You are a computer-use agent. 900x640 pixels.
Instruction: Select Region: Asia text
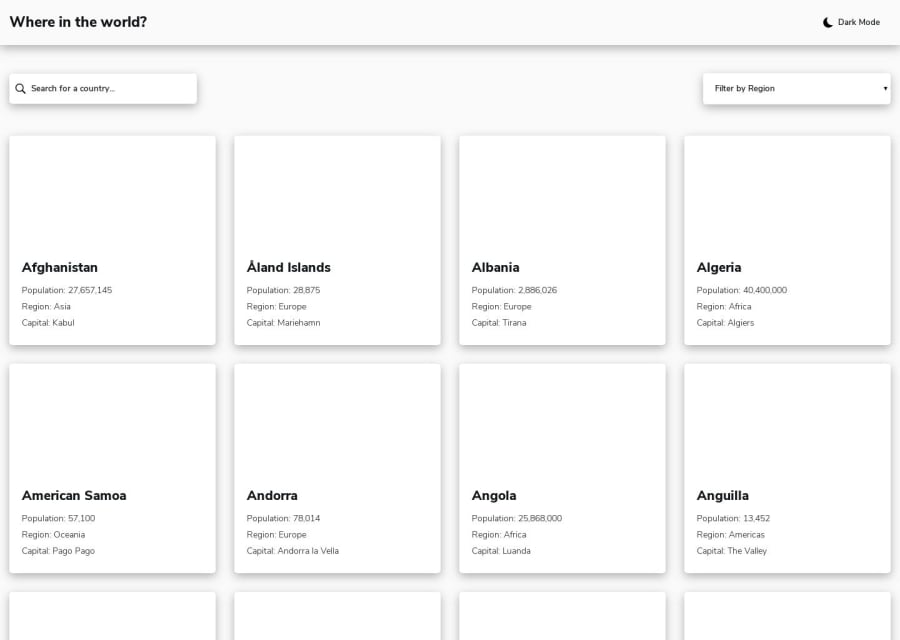pyautogui.click(x=46, y=307)
